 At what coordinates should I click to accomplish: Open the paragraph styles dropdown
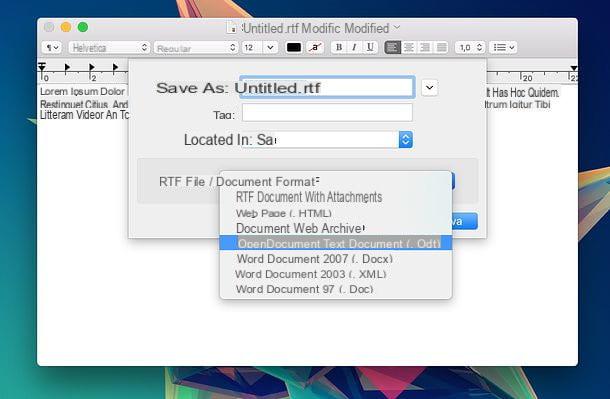point(51,47)
